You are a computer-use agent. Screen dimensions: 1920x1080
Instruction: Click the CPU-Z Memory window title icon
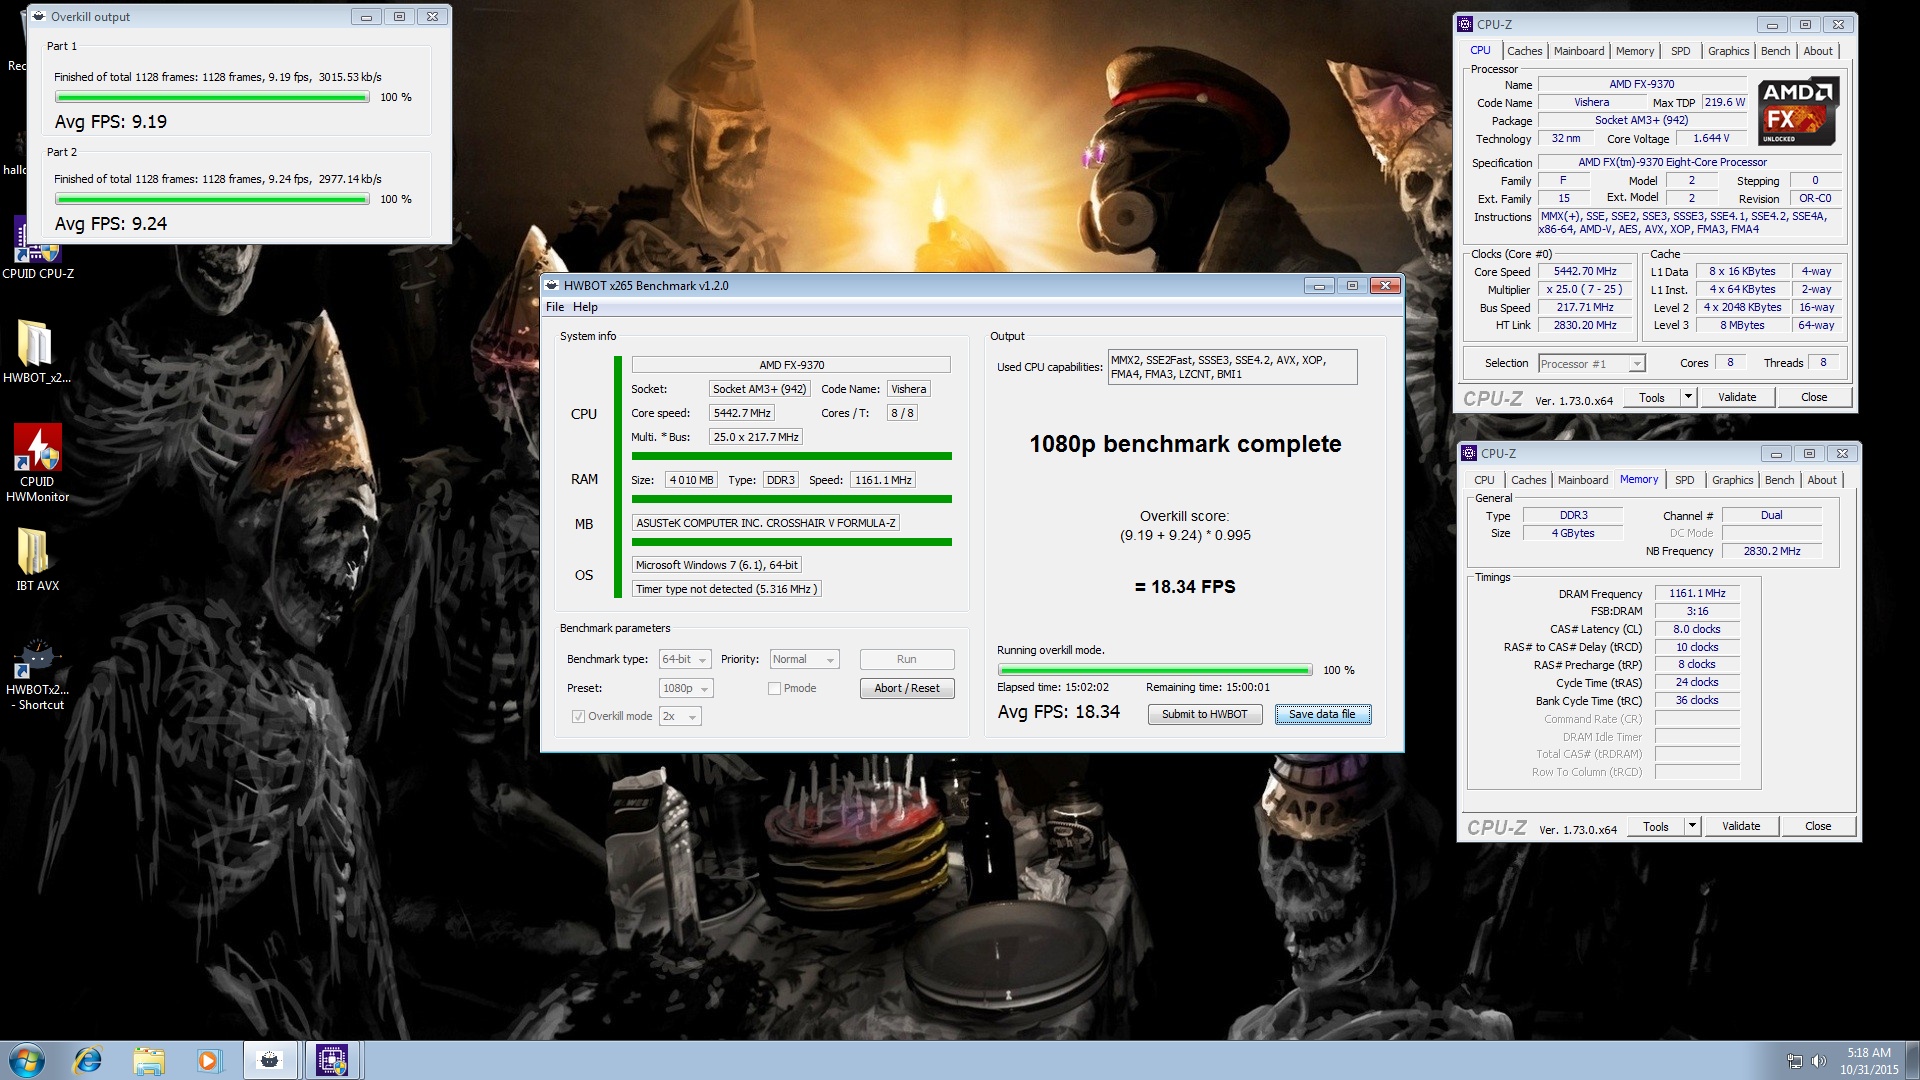pyautogui.click(x=1470, y=453)
